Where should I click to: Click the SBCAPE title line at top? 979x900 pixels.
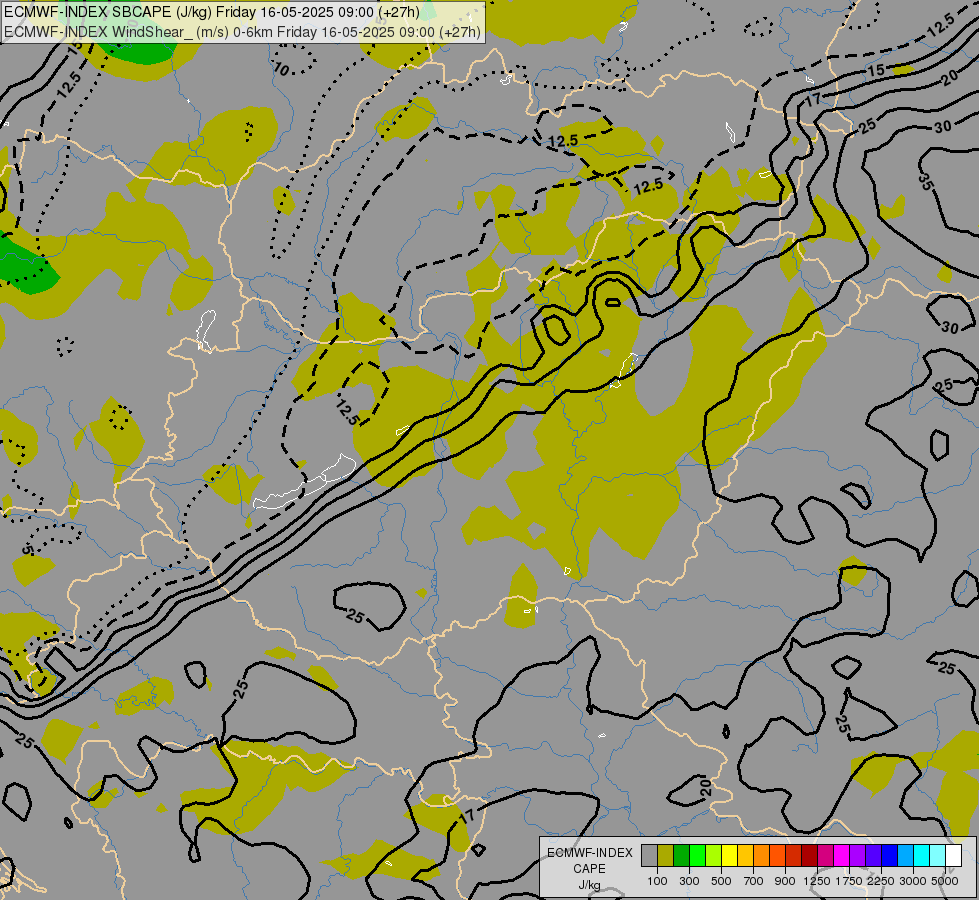[x=212, y=12]
